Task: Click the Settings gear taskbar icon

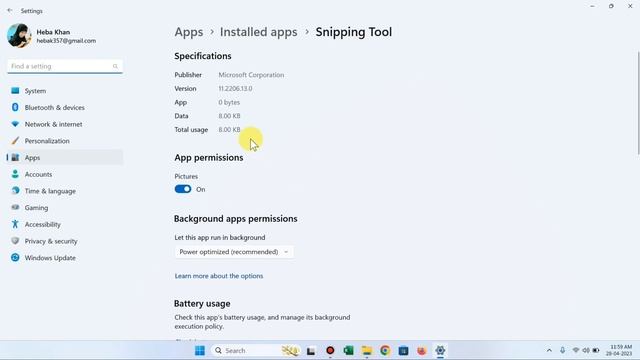Action: click(440, 351)
